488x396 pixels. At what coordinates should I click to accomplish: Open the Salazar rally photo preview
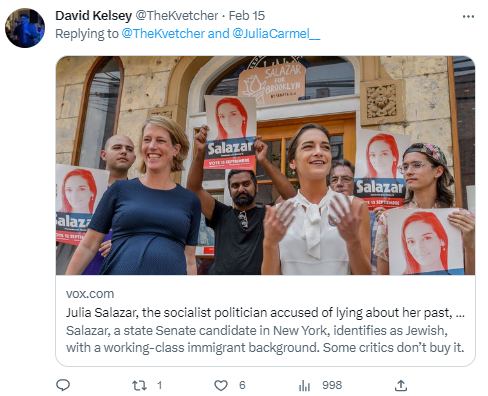(x=265, y=165)
